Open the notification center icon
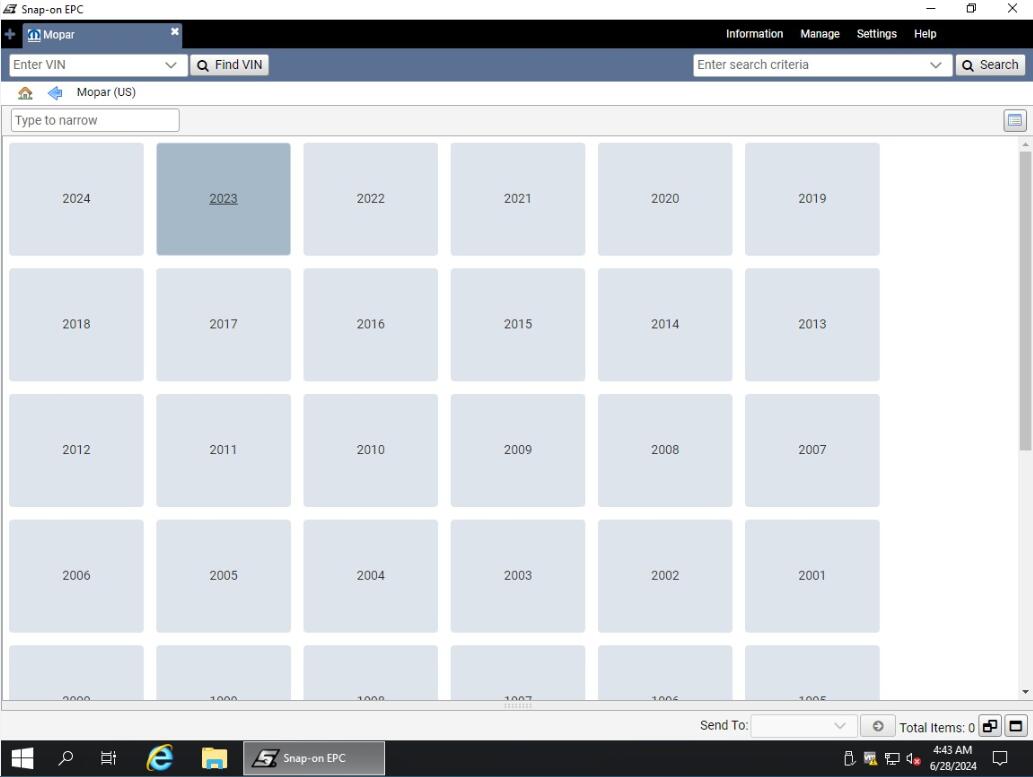This screenshot has width=1033, height=777. (x=1000, y=759)
